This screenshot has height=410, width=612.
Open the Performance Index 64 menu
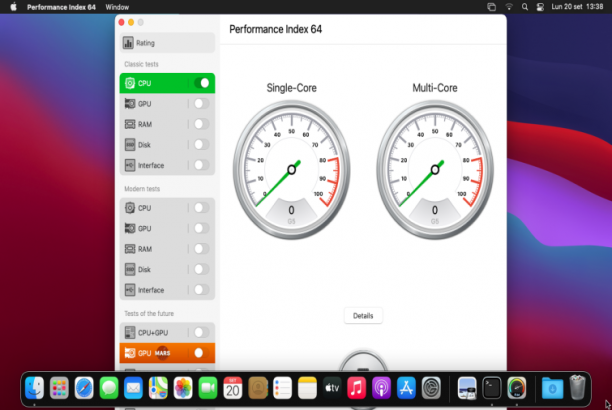click(61, 7)
